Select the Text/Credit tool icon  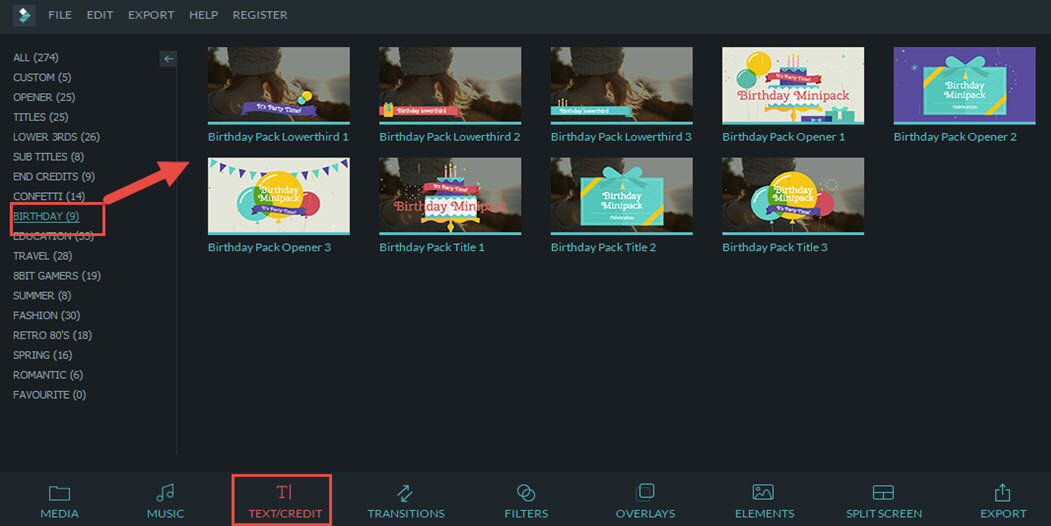click(284, 492)
